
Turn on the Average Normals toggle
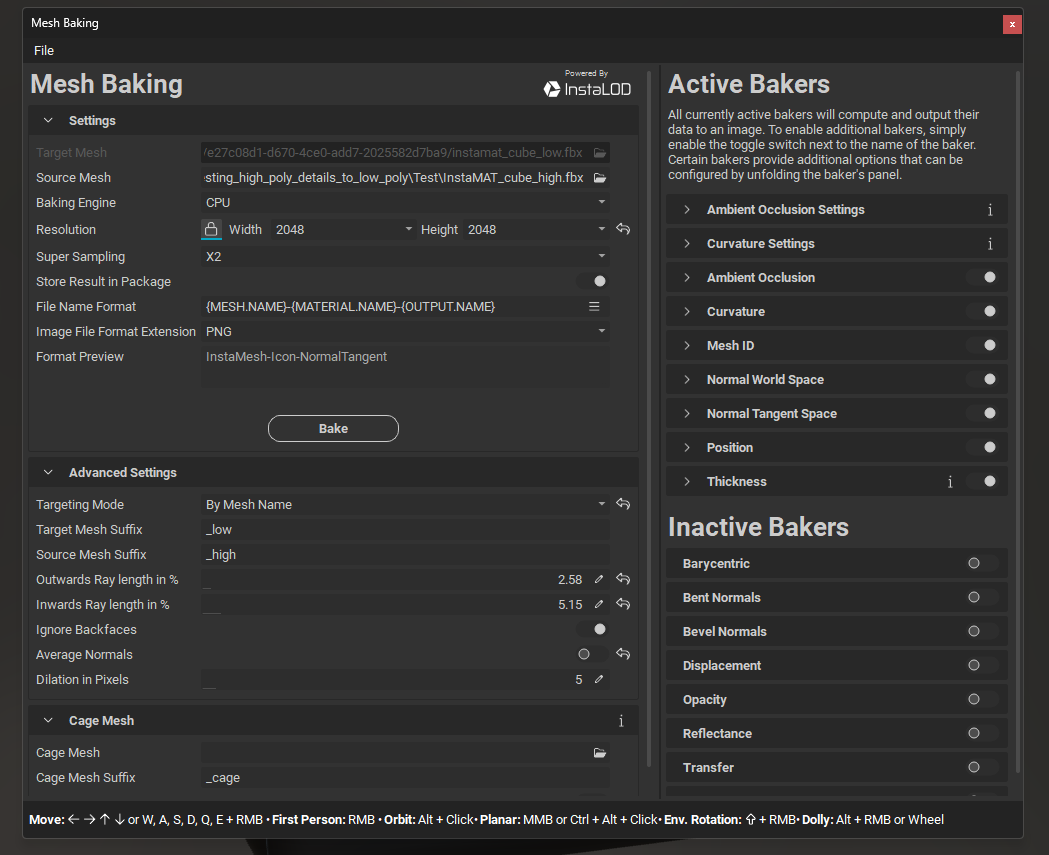(590, 655)
